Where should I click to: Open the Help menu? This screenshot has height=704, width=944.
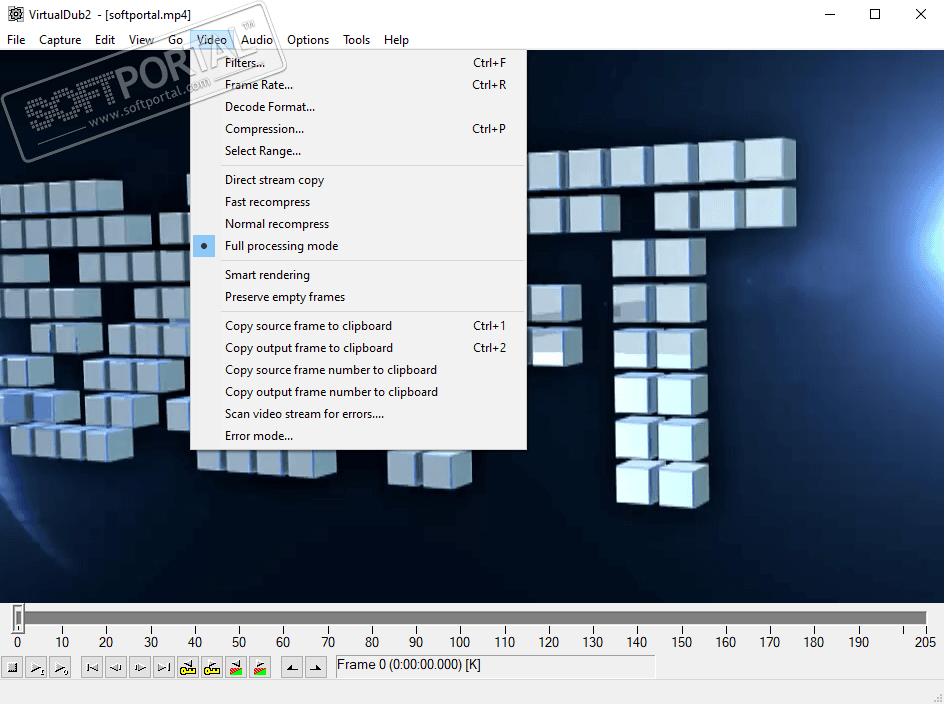(396, 40)
